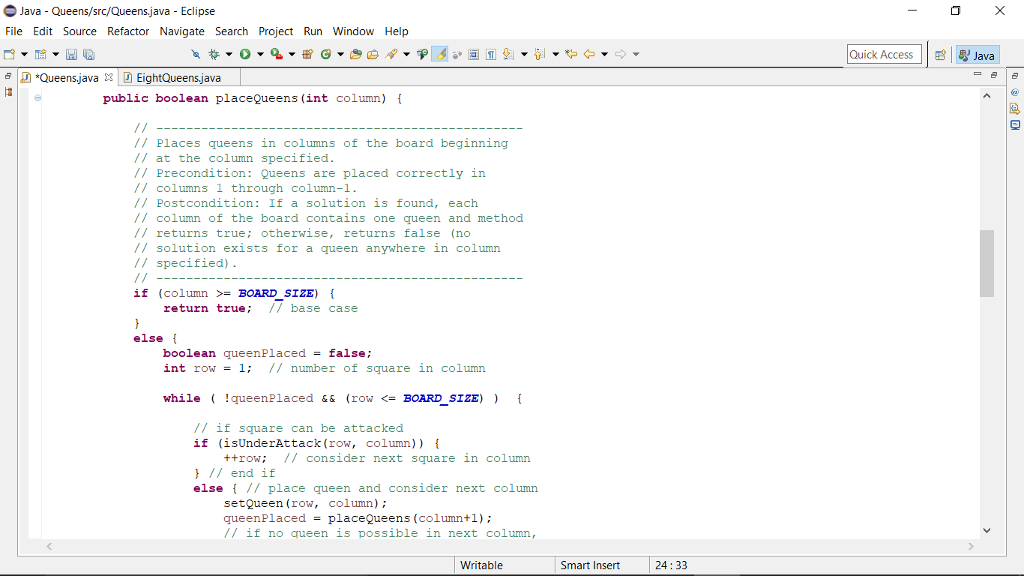
Task: Open the Search dialog (flashlight icon)
Action: coord(392,54)
